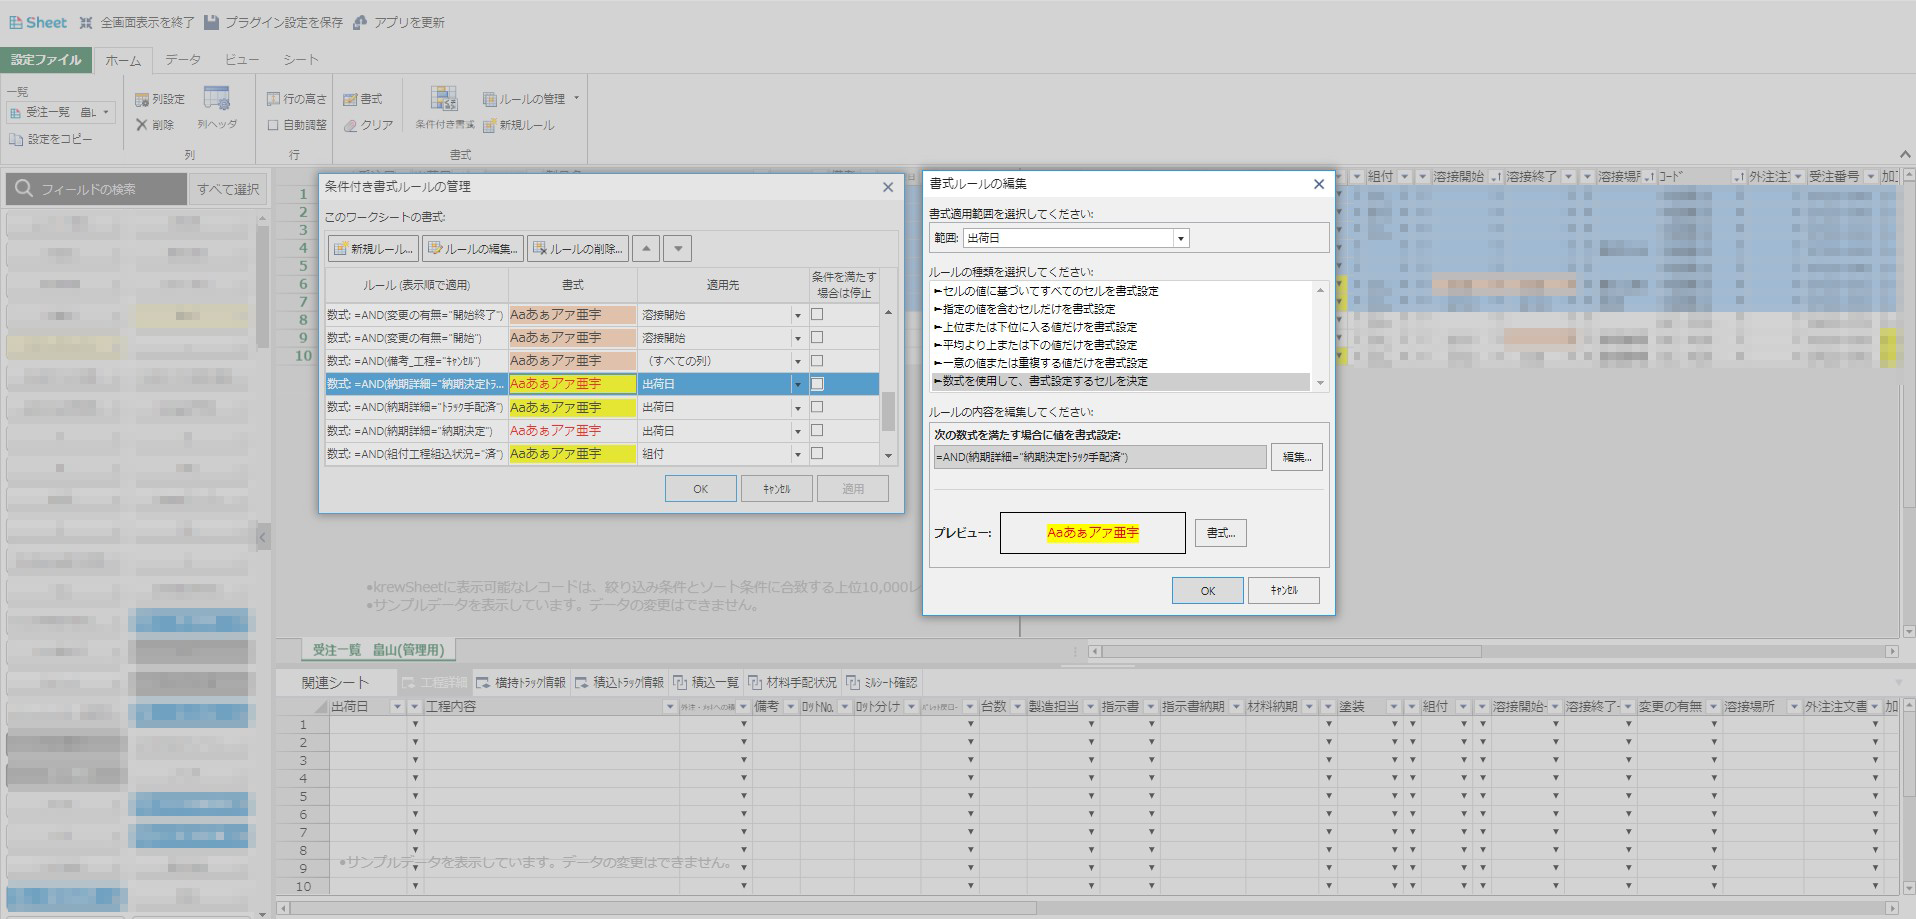The width and height of the screenshot is (1916, 920).
Task: Click the プラグイン設定を保存 save icon
Action: [x=212, y=22]
